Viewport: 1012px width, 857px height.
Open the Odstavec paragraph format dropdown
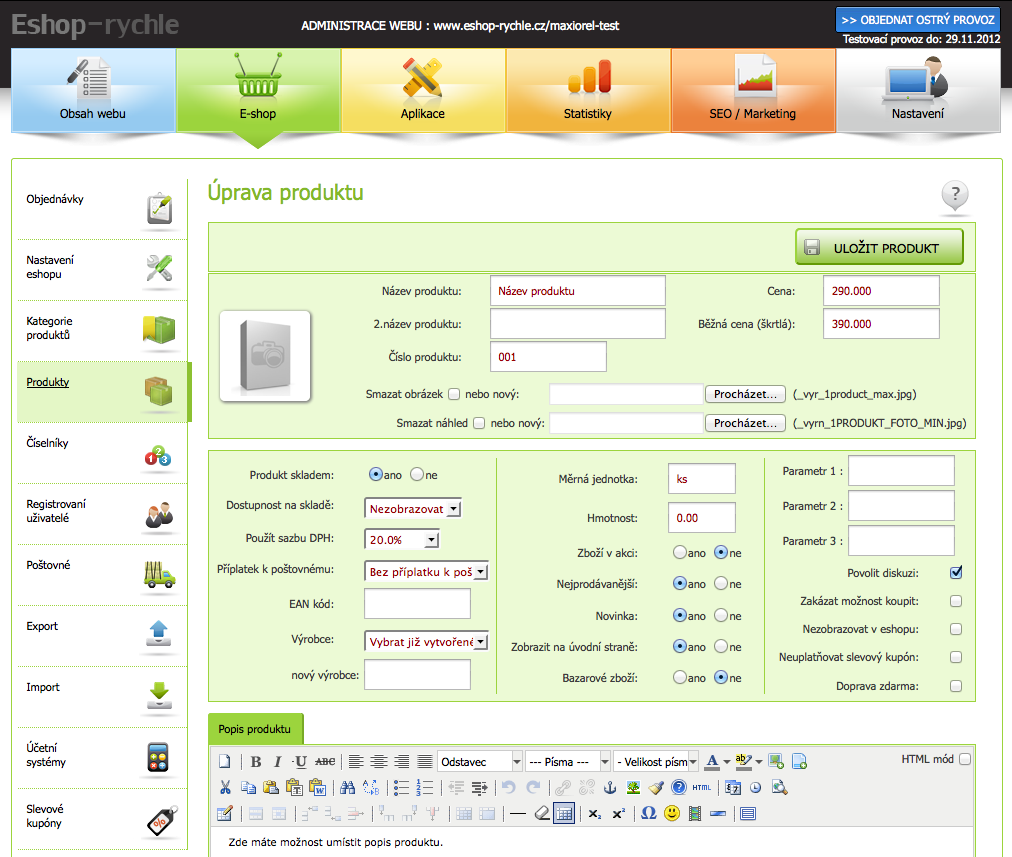pos(480,762)
